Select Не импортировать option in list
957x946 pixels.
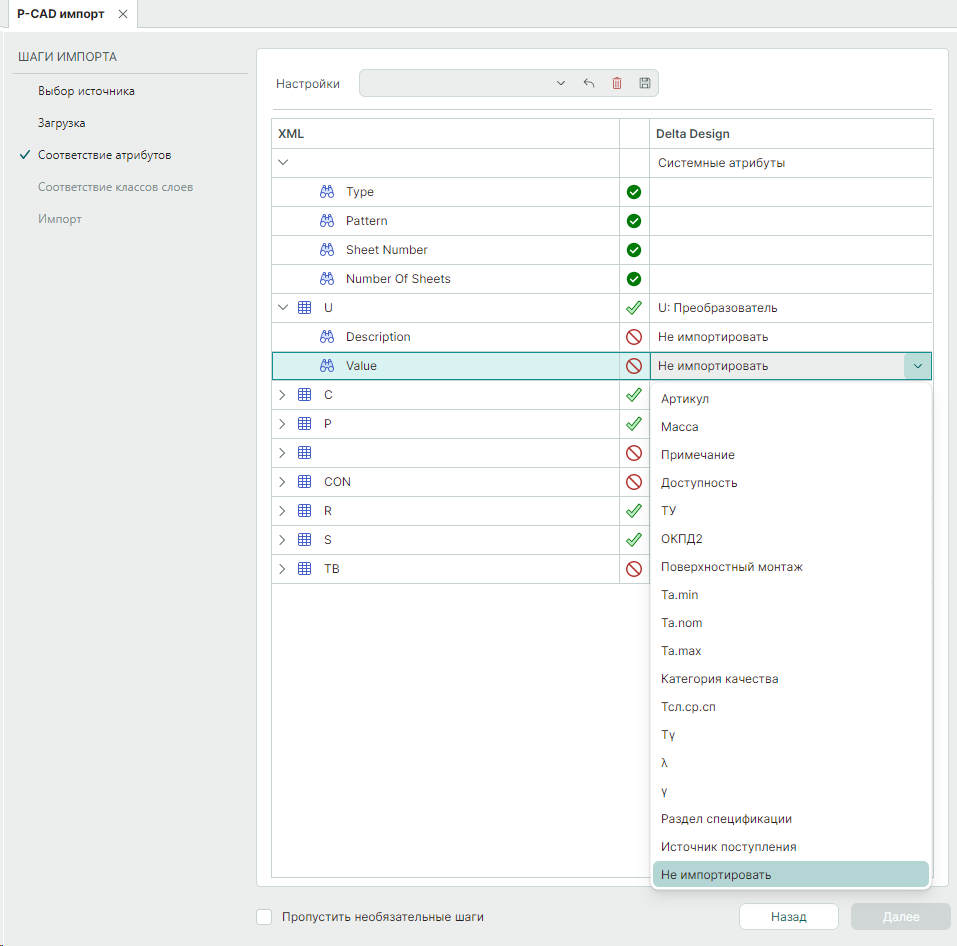point(716,875)
